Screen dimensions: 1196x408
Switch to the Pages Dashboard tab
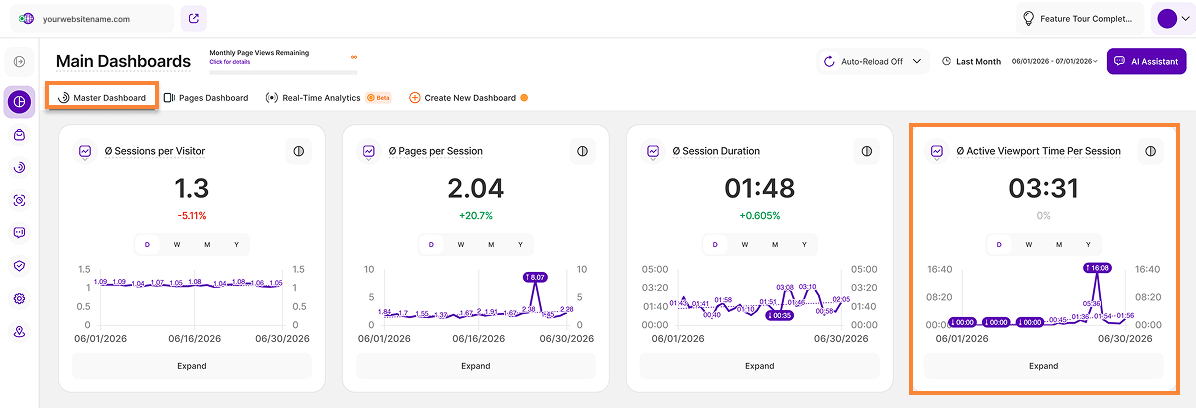click(207, 98)
